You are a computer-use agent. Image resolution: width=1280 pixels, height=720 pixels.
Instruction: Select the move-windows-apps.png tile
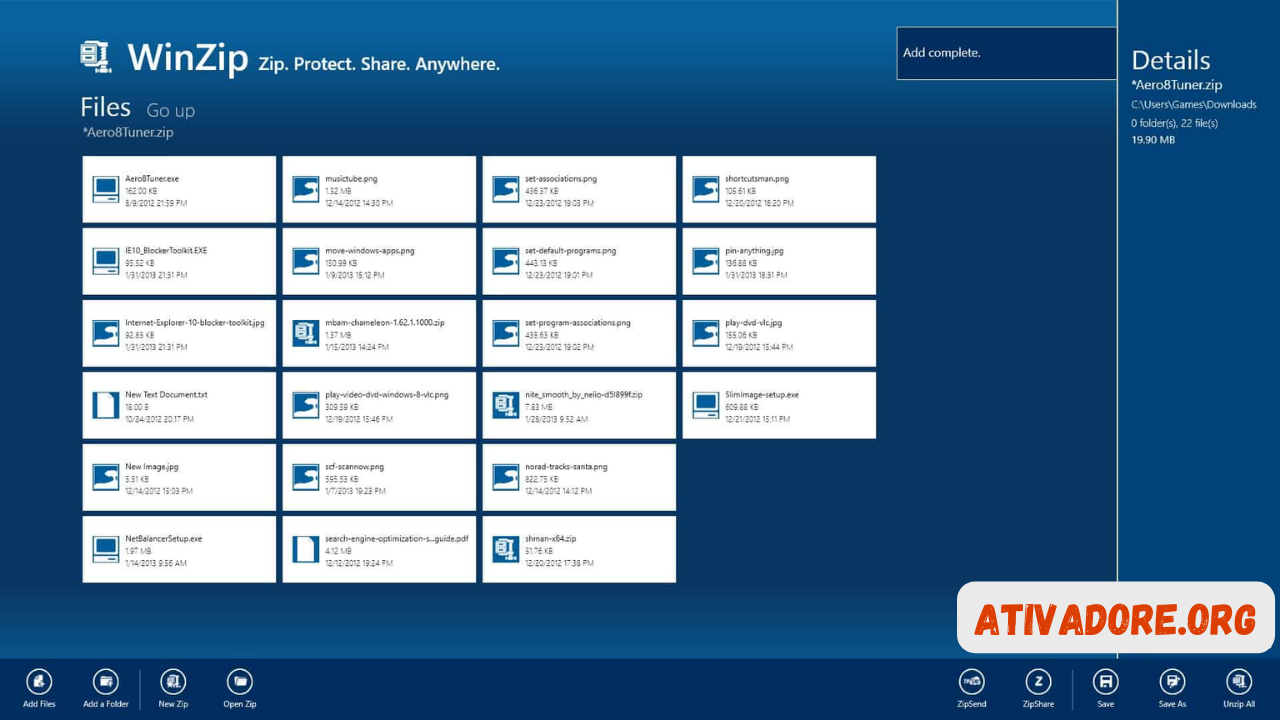tap(379, 261)
